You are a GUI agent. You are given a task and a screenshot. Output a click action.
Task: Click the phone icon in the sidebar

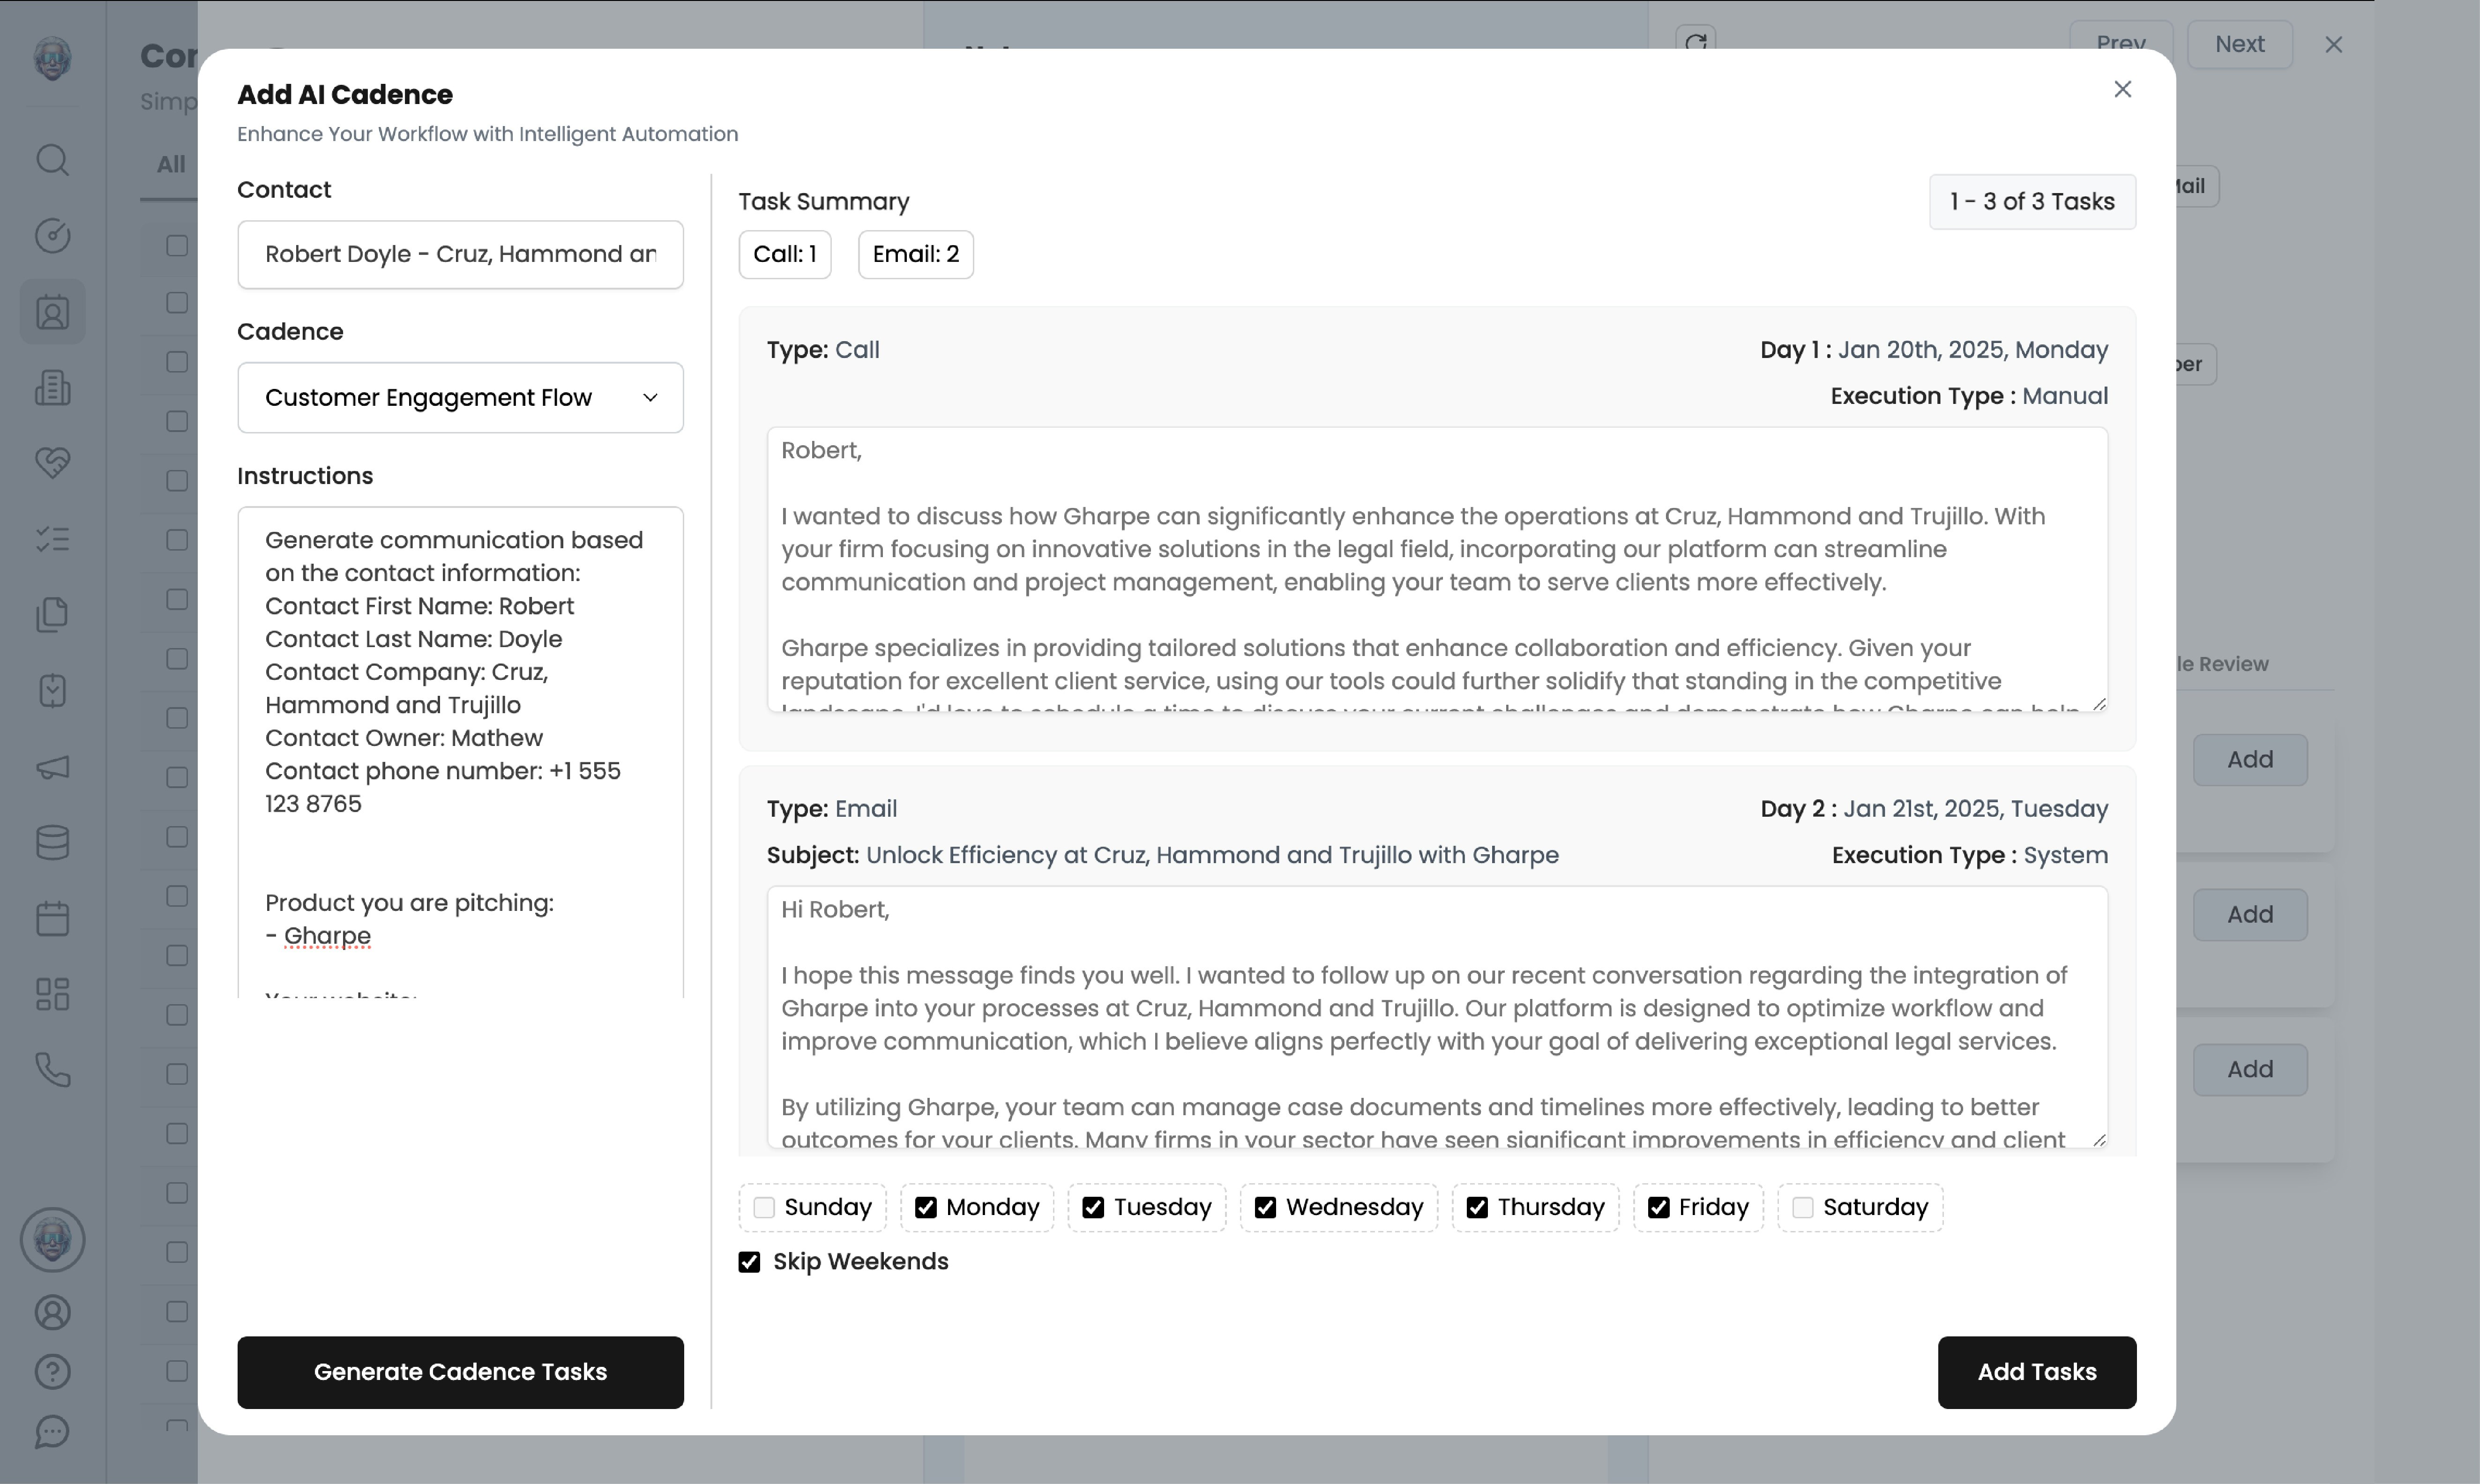coord(52,1070)
